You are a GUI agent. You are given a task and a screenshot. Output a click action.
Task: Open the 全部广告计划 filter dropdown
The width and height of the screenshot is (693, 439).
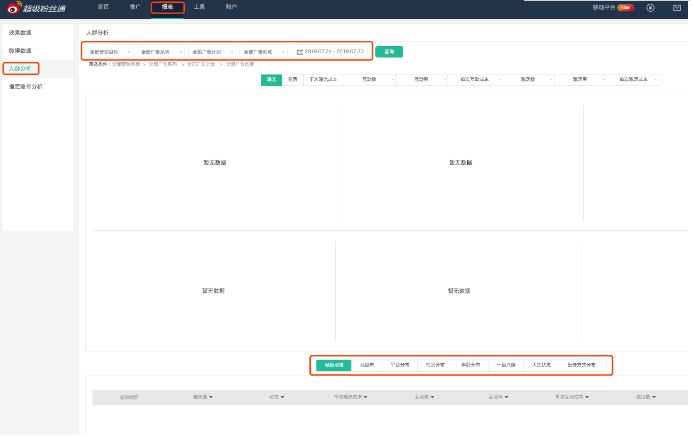pyautogui.click(x=210, y=51)
